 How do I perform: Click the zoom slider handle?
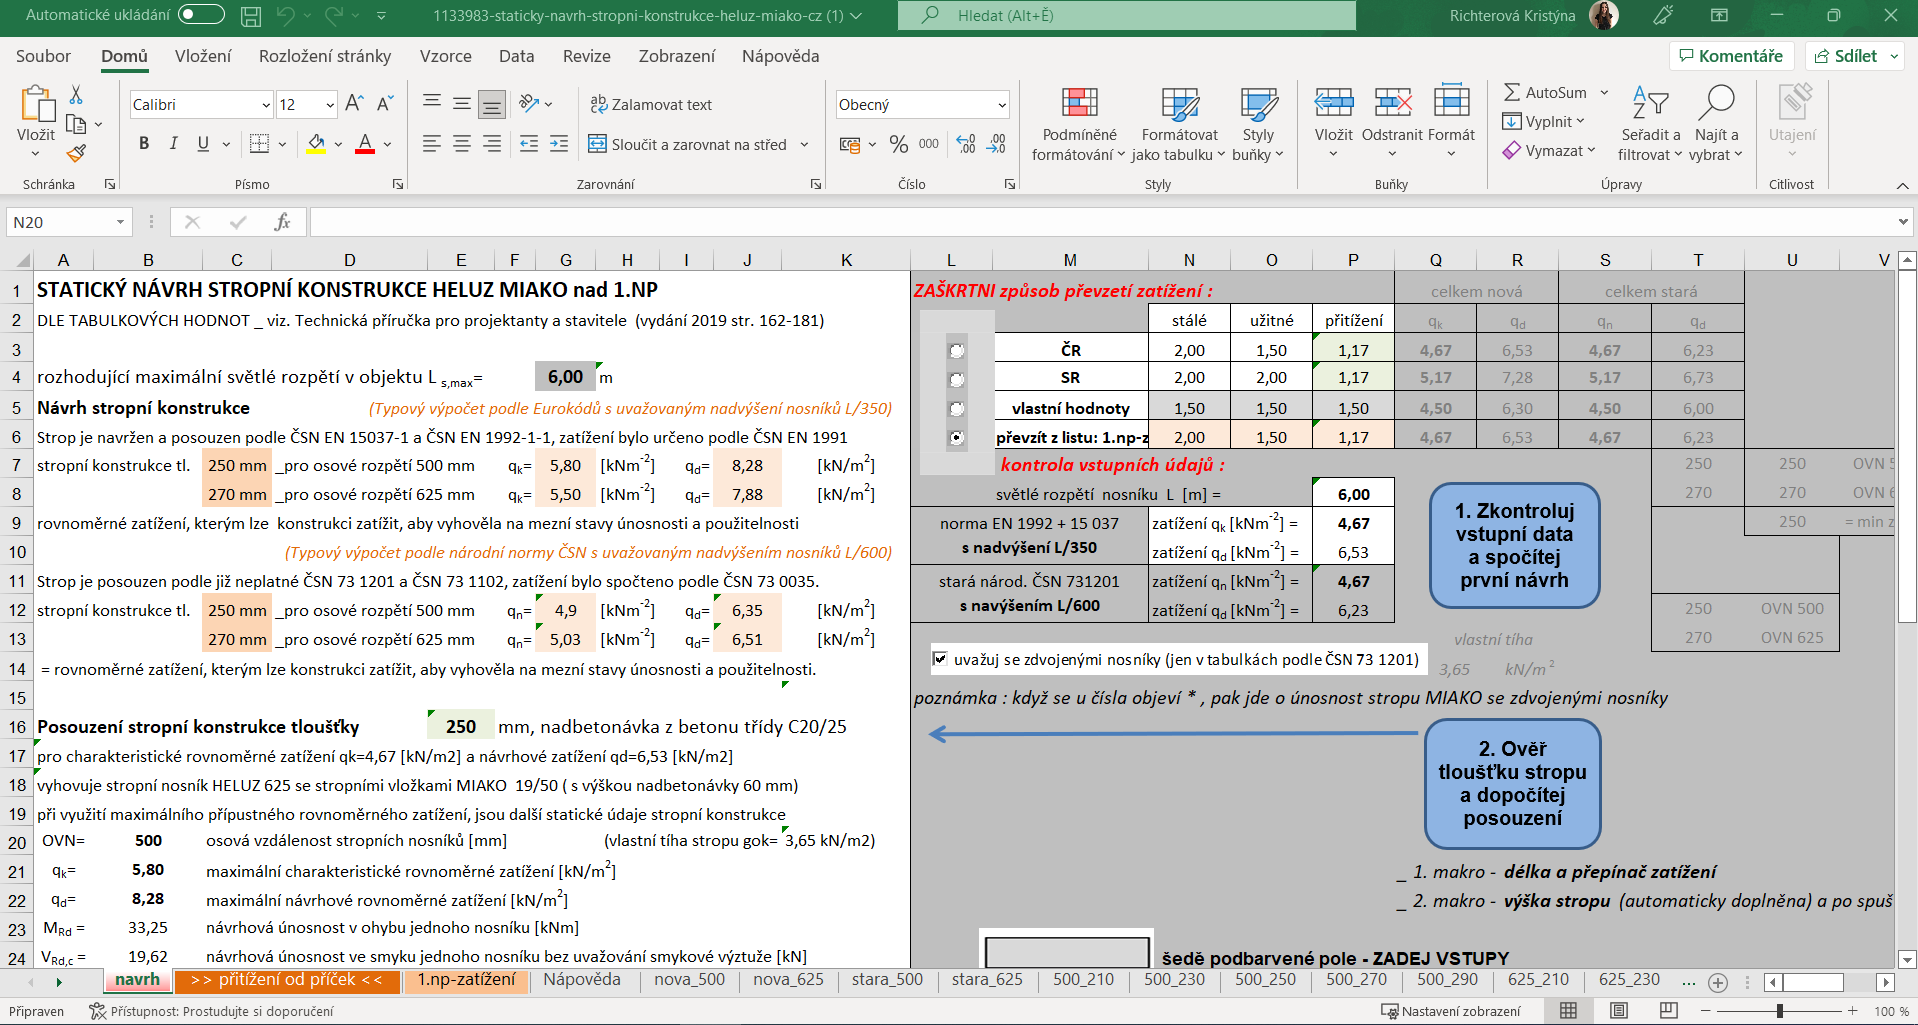(1780, 1011)
